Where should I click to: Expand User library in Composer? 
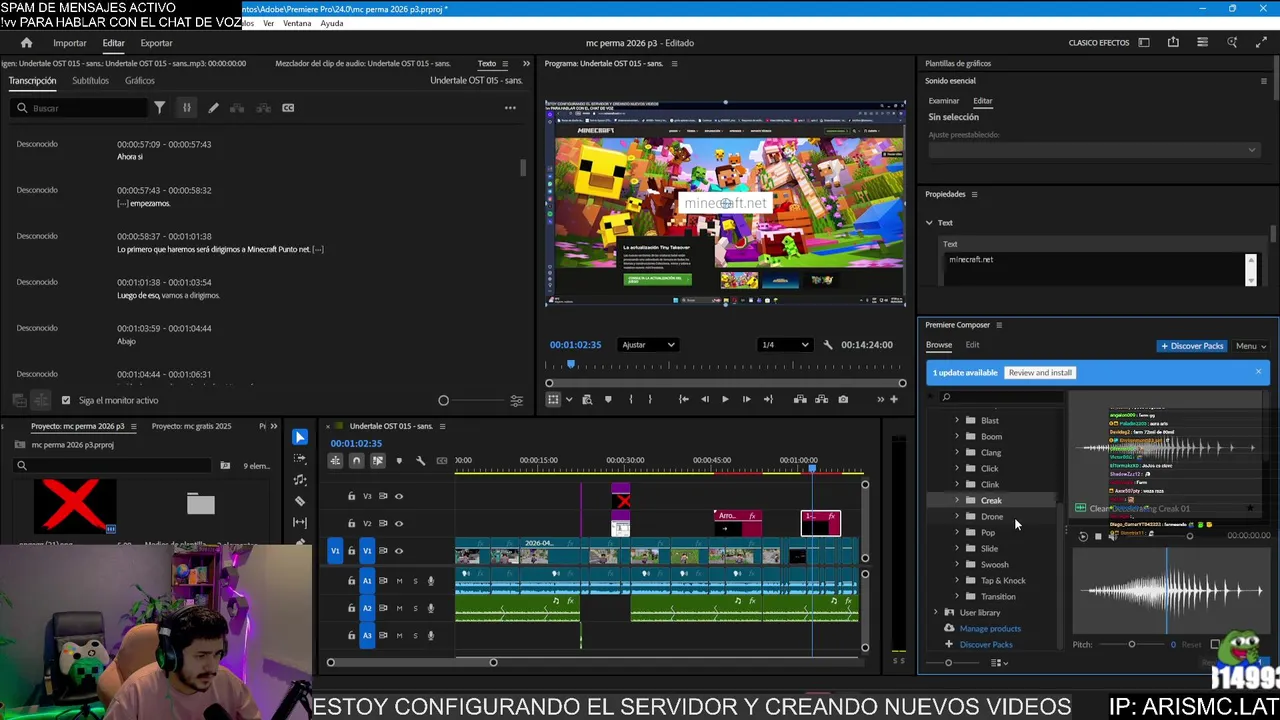coord(936,612)
